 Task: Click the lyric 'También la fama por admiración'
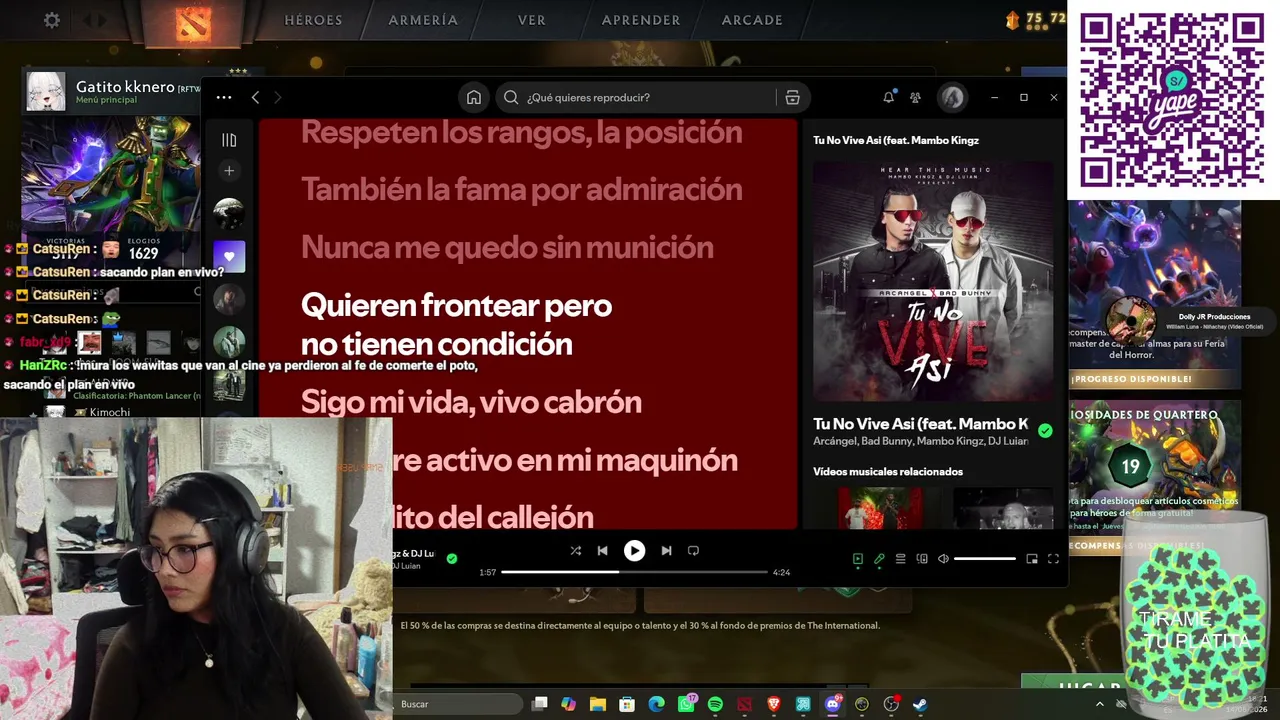521,189
